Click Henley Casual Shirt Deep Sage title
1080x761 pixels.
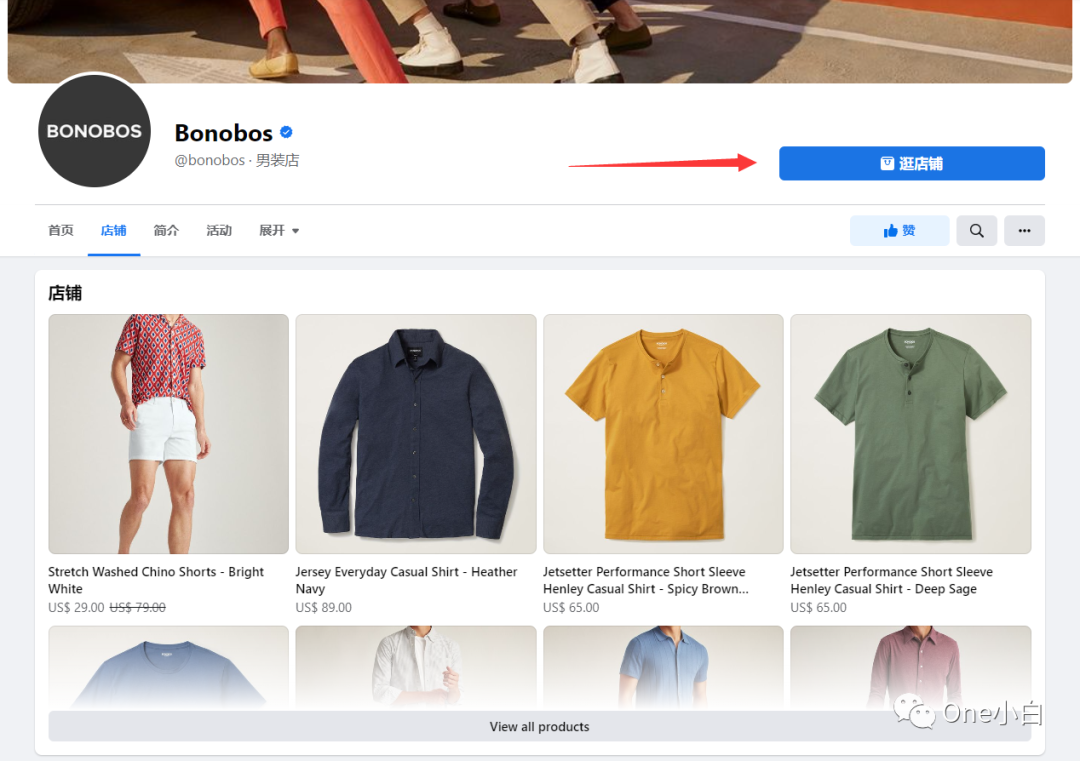click(891, 580)
